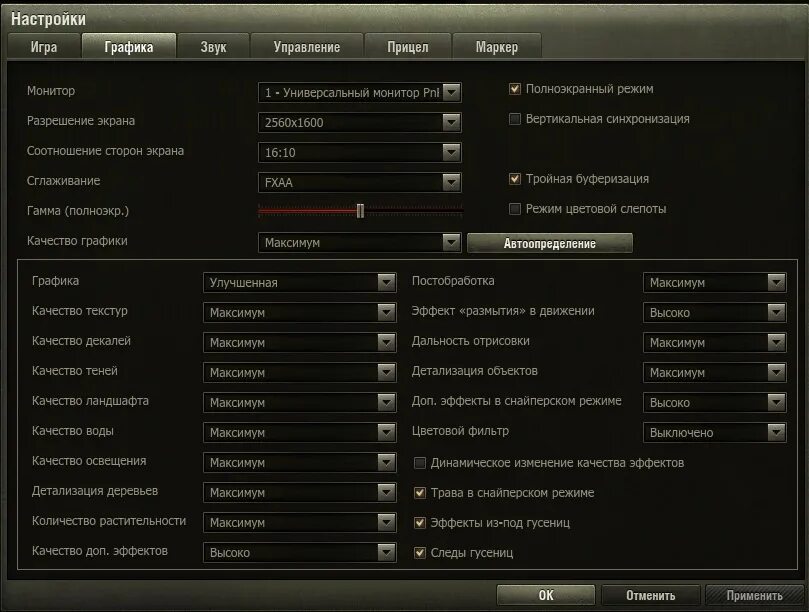Expand the Монитор selection list
The image size is (809, 612).
click(452, 91)
